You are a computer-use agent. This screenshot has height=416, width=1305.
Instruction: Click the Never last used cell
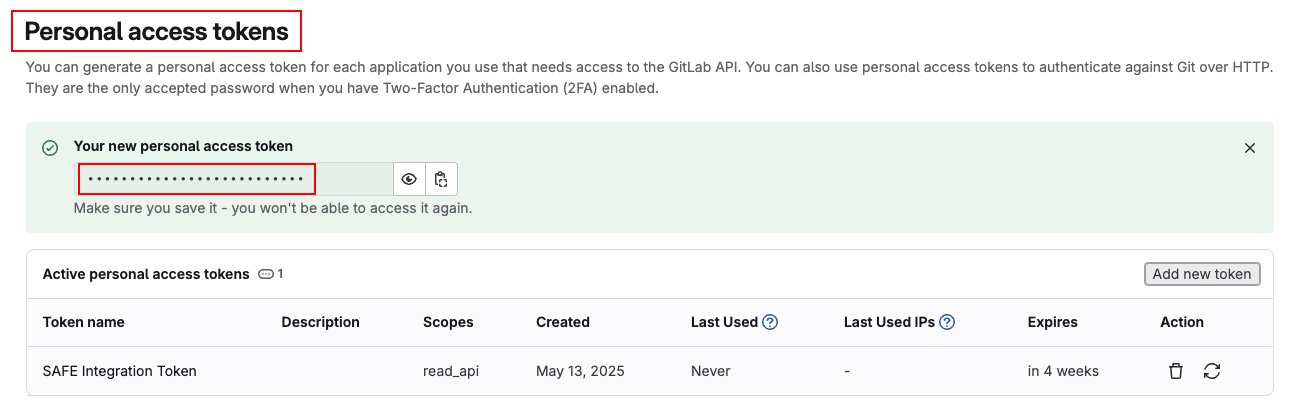711,371
